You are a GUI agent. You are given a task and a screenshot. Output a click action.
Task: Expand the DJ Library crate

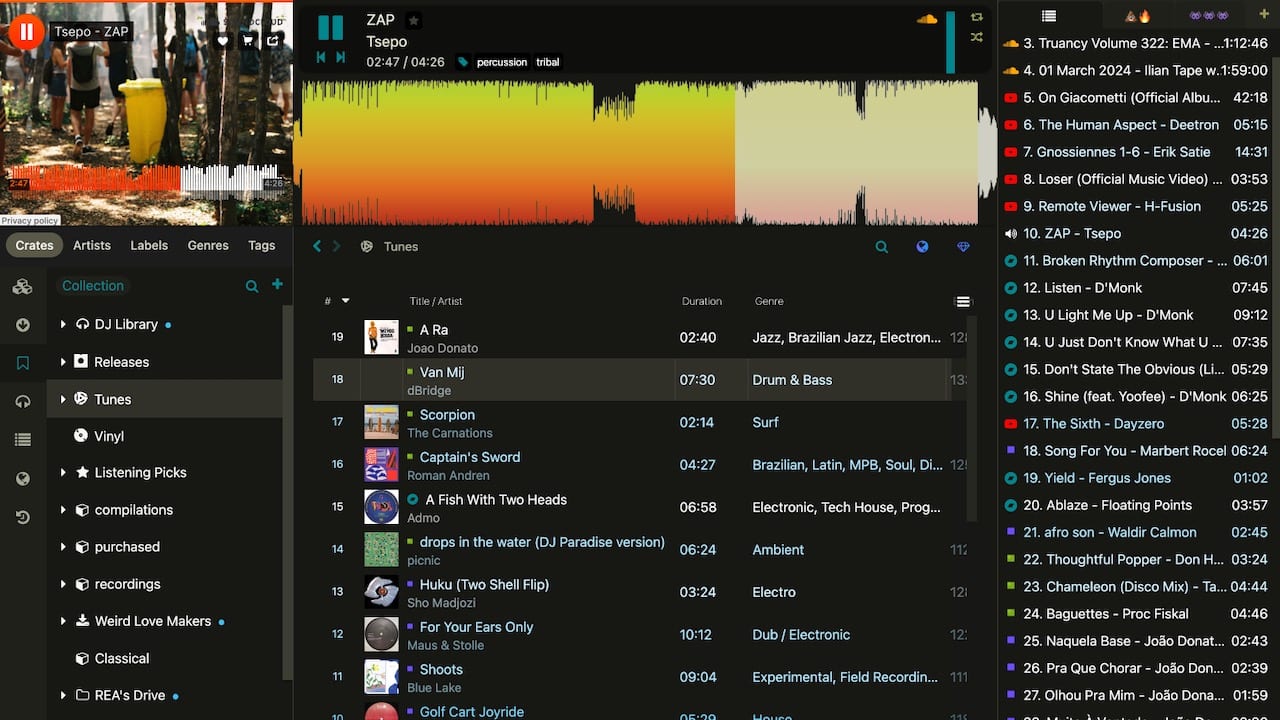coord(63,324)
